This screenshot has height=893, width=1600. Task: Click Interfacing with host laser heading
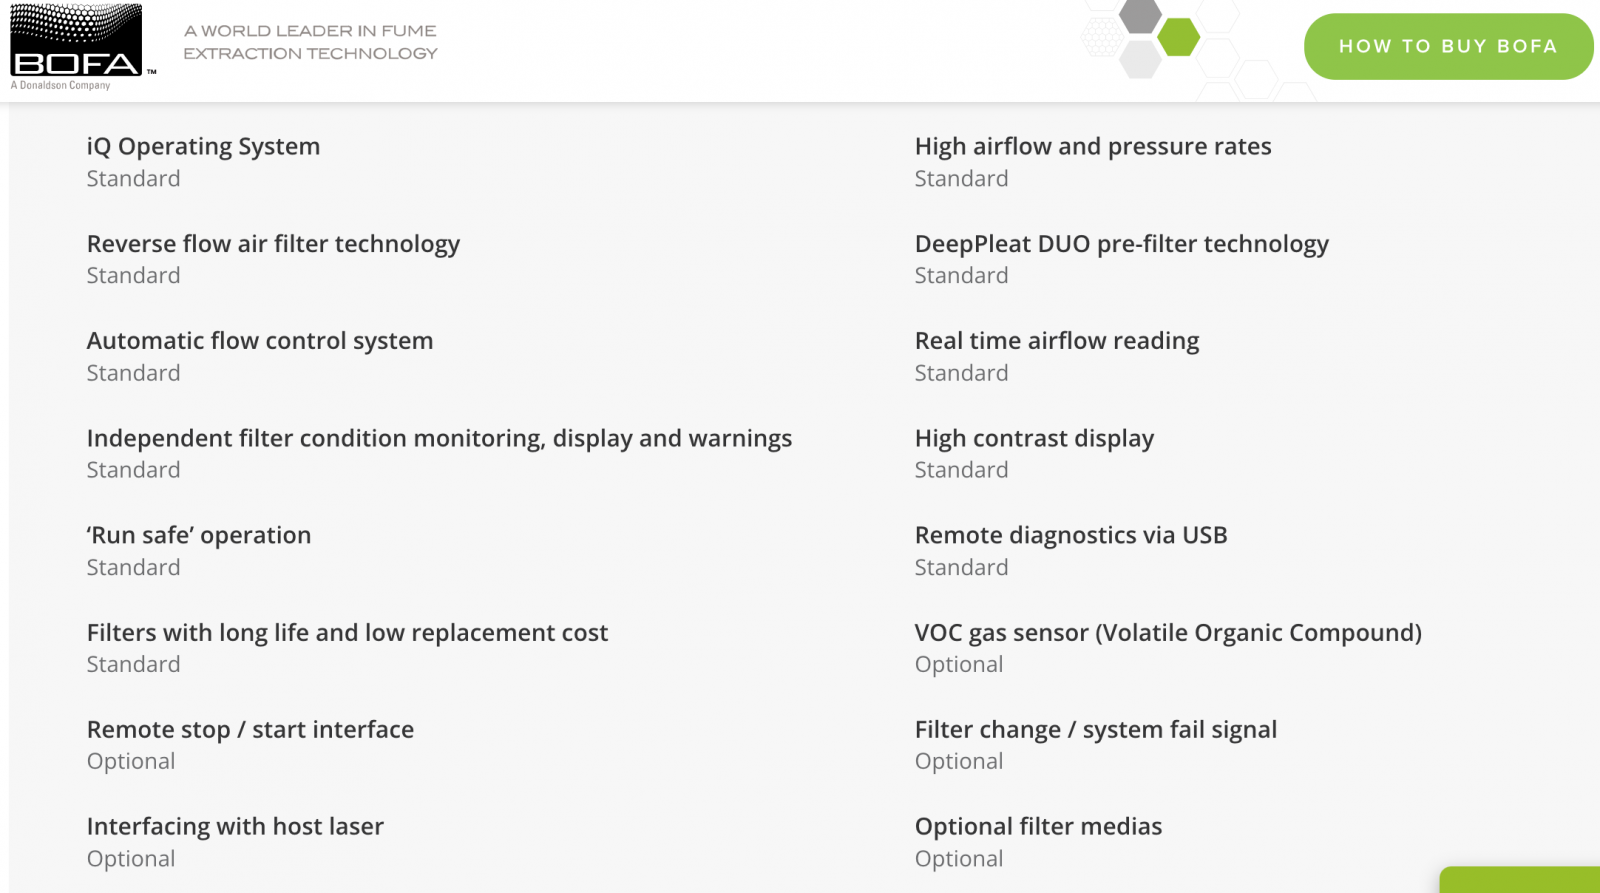pyautogui.click(x=235, y=826)
